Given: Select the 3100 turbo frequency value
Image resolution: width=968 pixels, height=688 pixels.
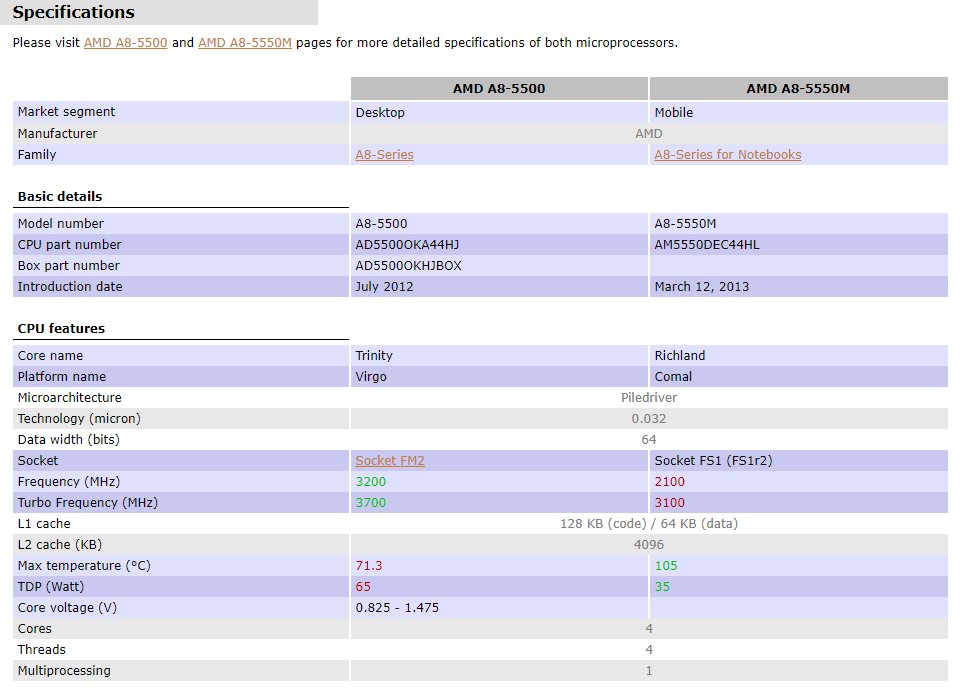Looking at the screenshot, I should point(669,503).
